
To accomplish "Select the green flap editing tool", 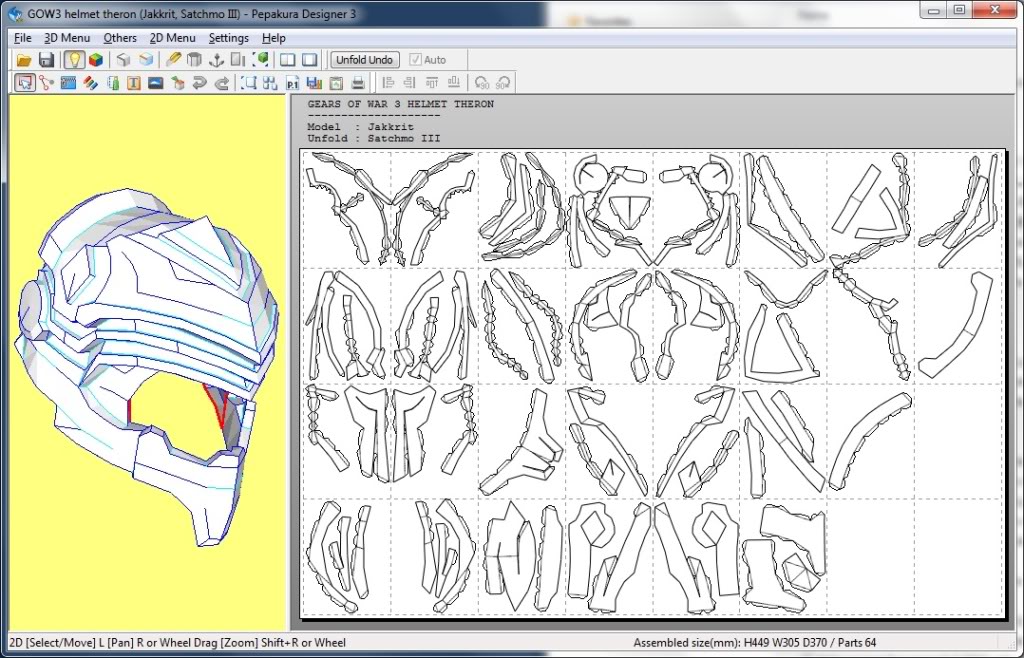I will 113,83.
